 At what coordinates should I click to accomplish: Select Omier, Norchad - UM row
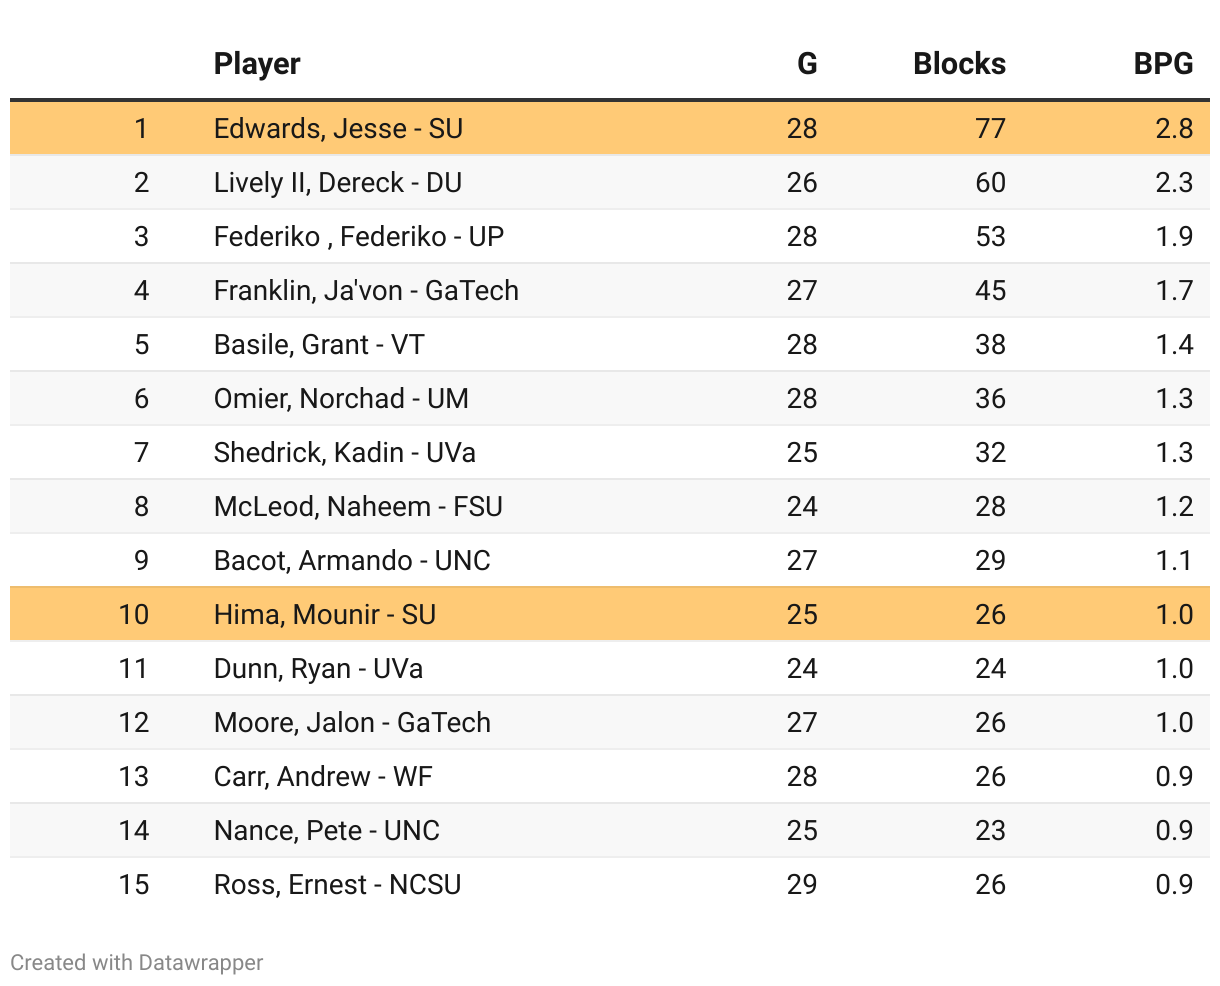click(610, 399)
